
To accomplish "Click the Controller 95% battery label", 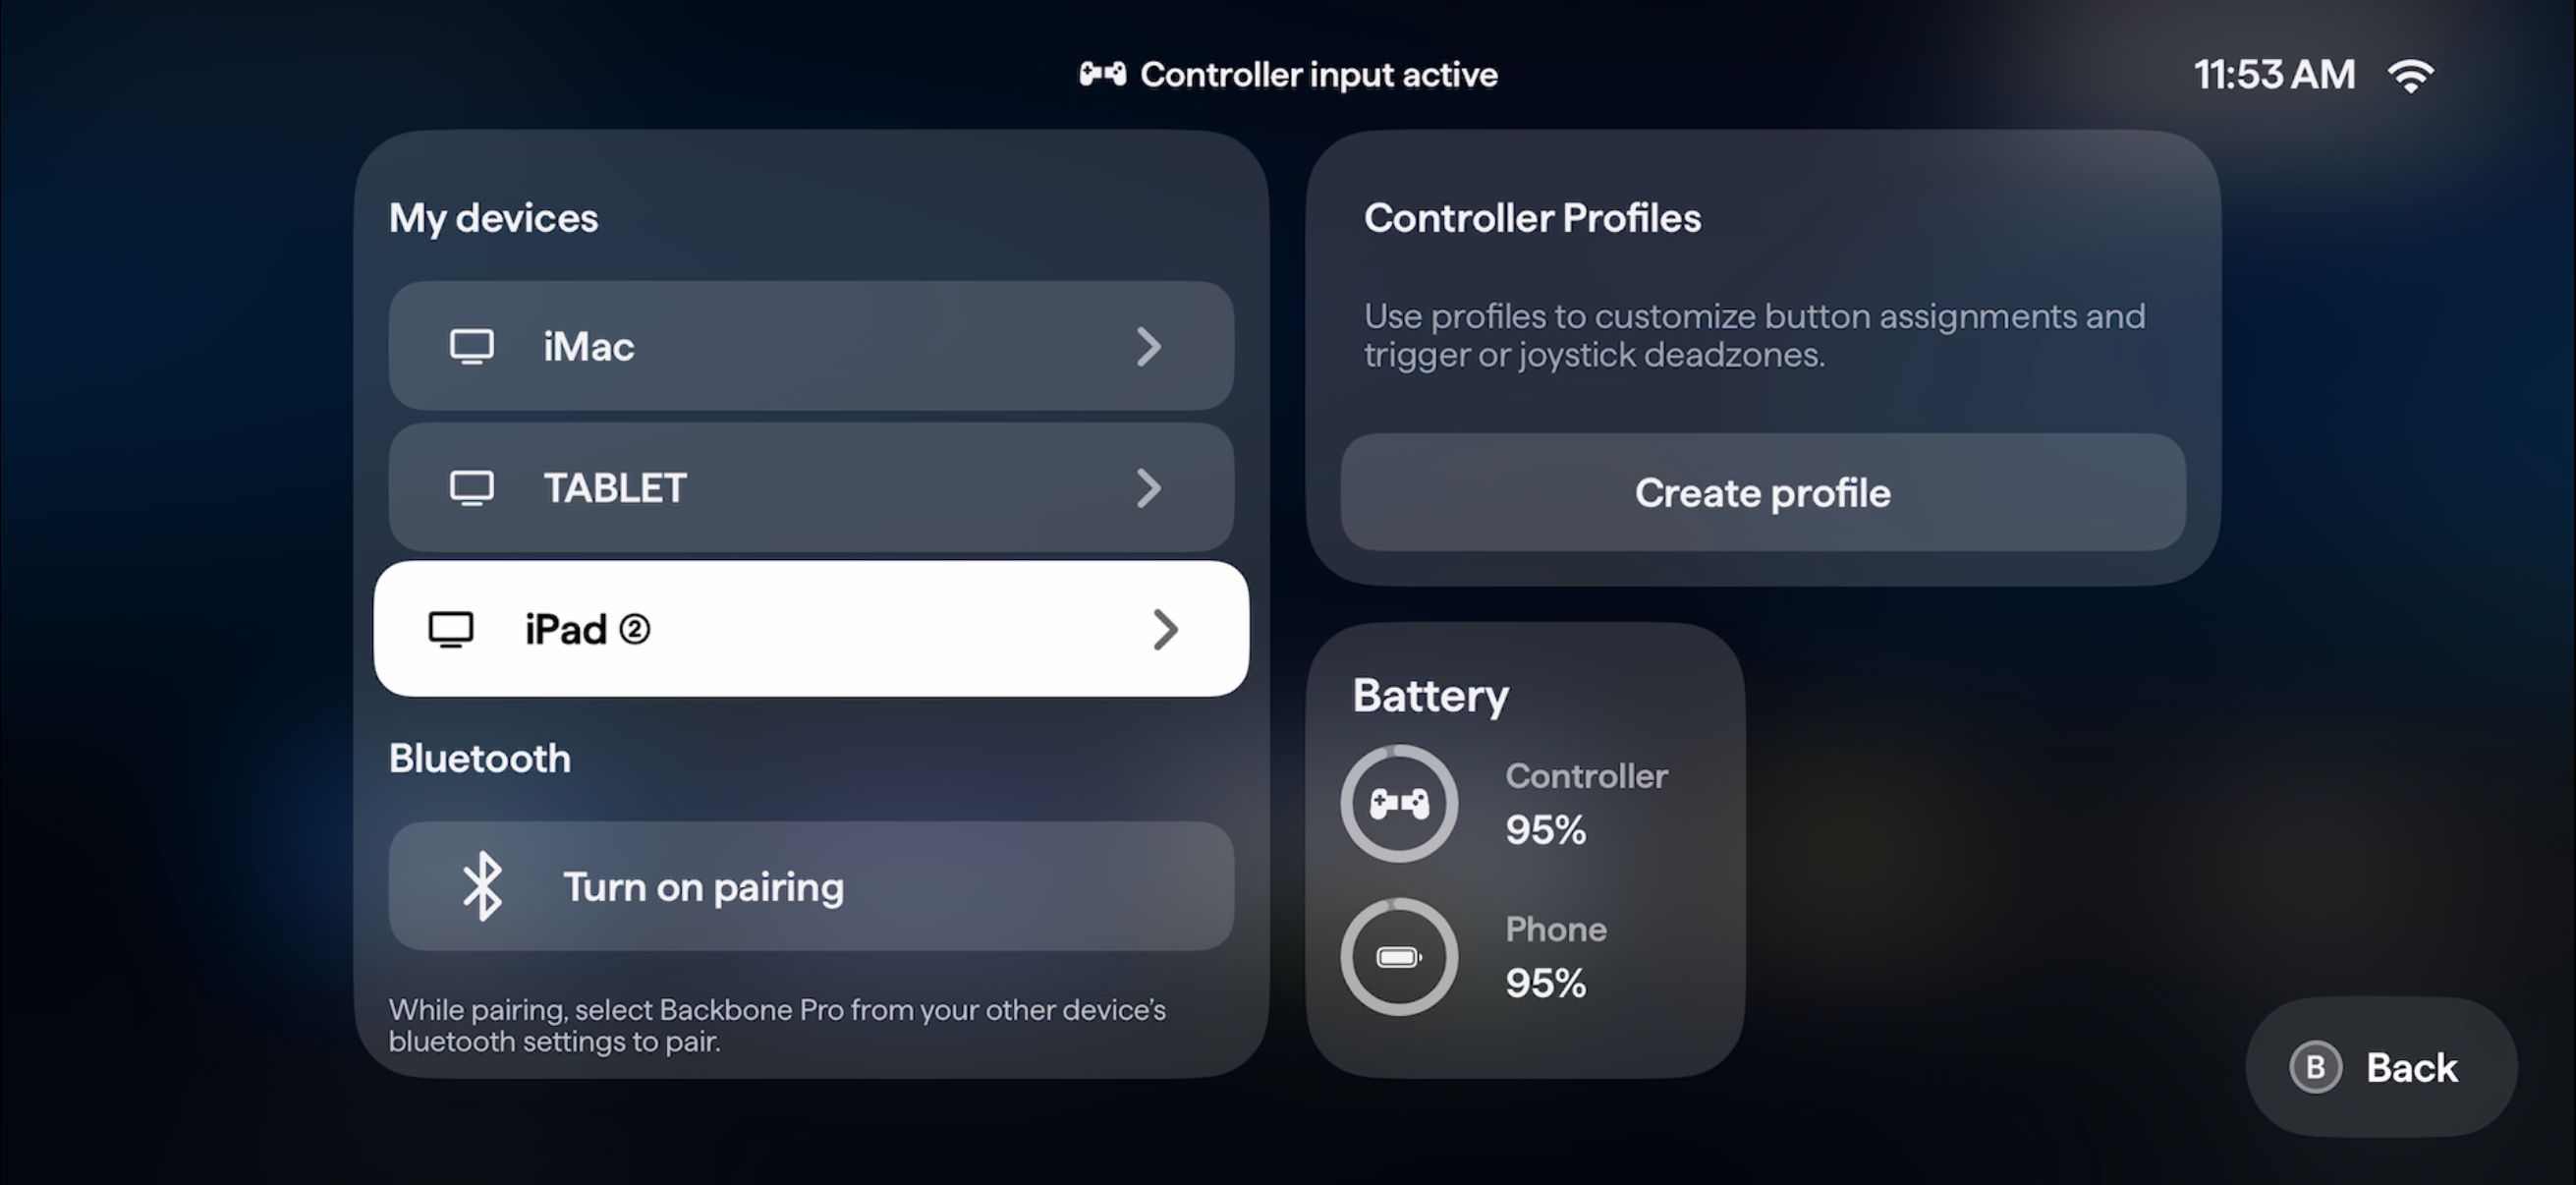I will click(x=1586, y=803).
